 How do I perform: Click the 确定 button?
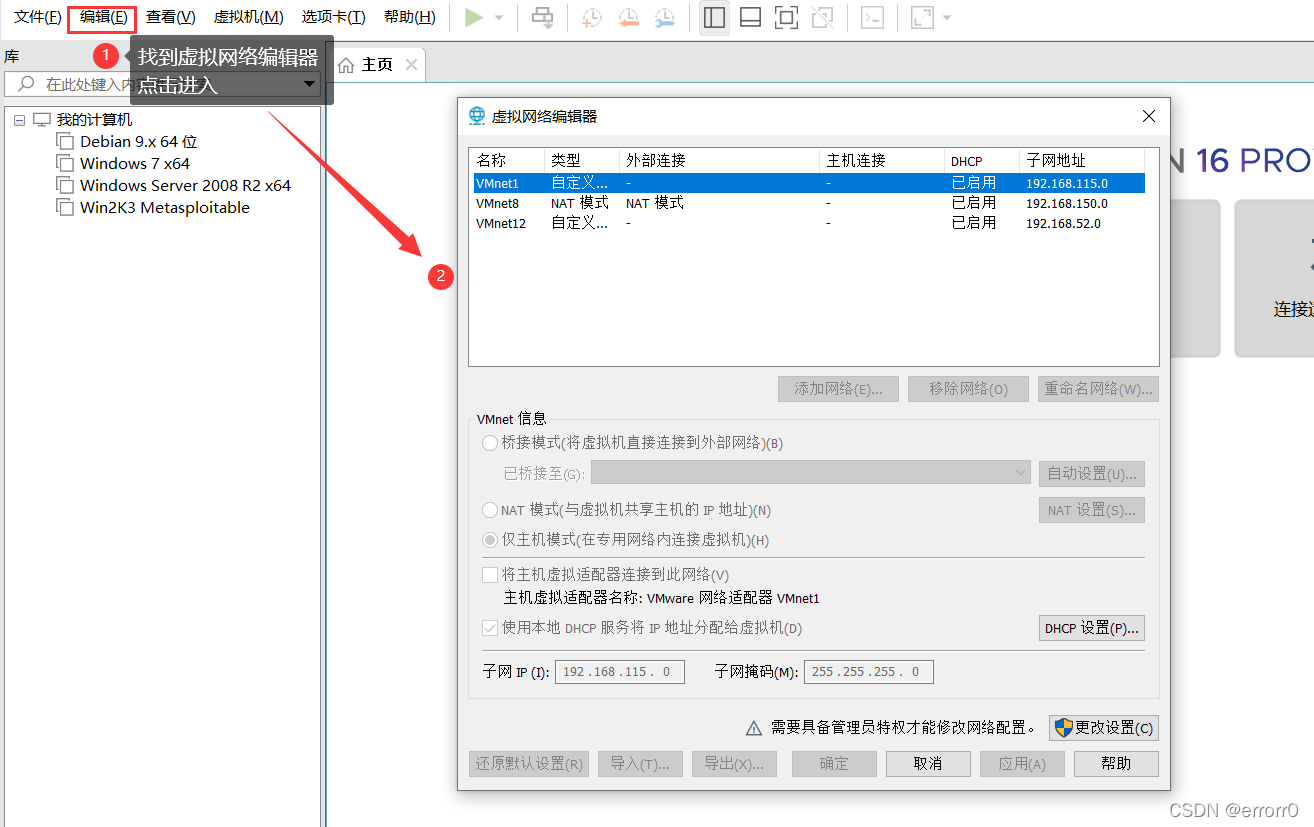(x=834, y=764)
